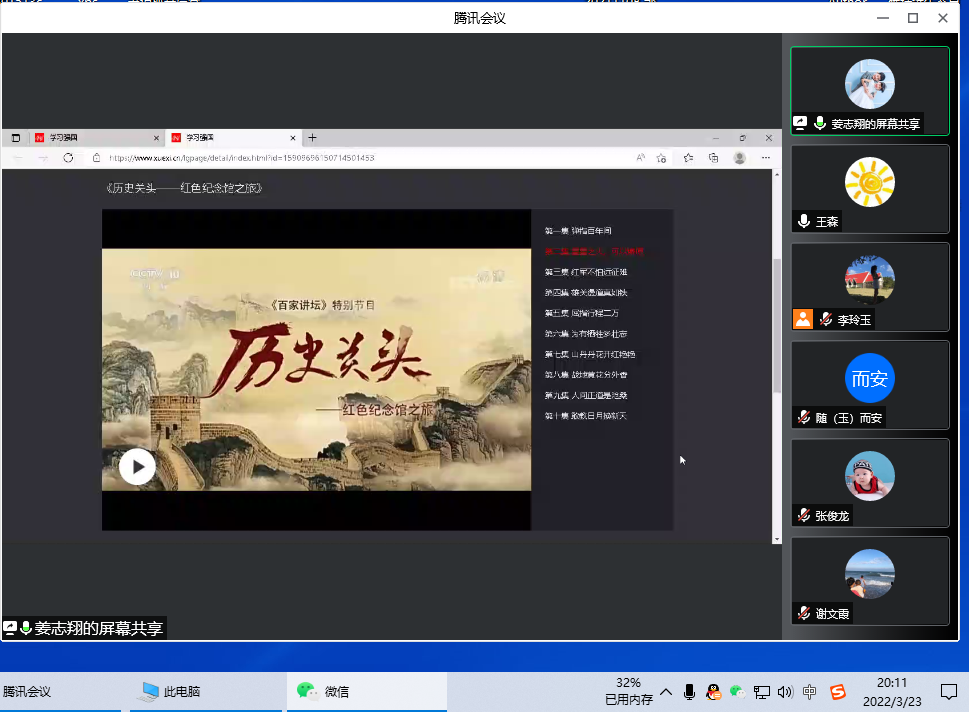
Task: Click the network icon in system tray
Action: (x=762, y=691)
